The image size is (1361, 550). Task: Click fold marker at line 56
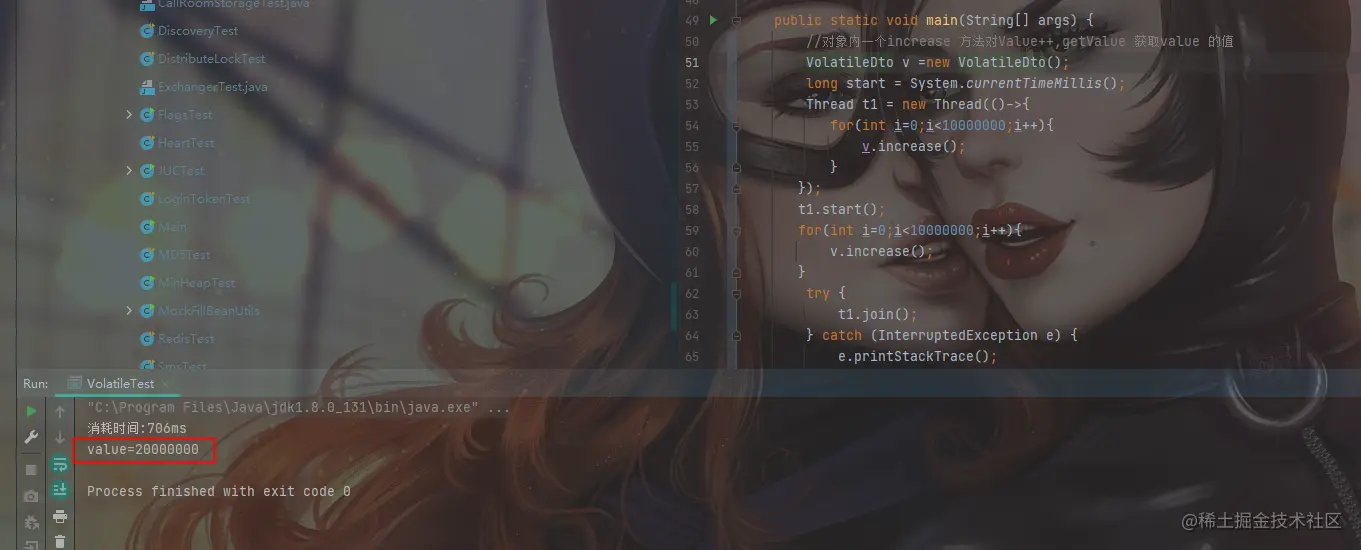(x=737, y=167)
